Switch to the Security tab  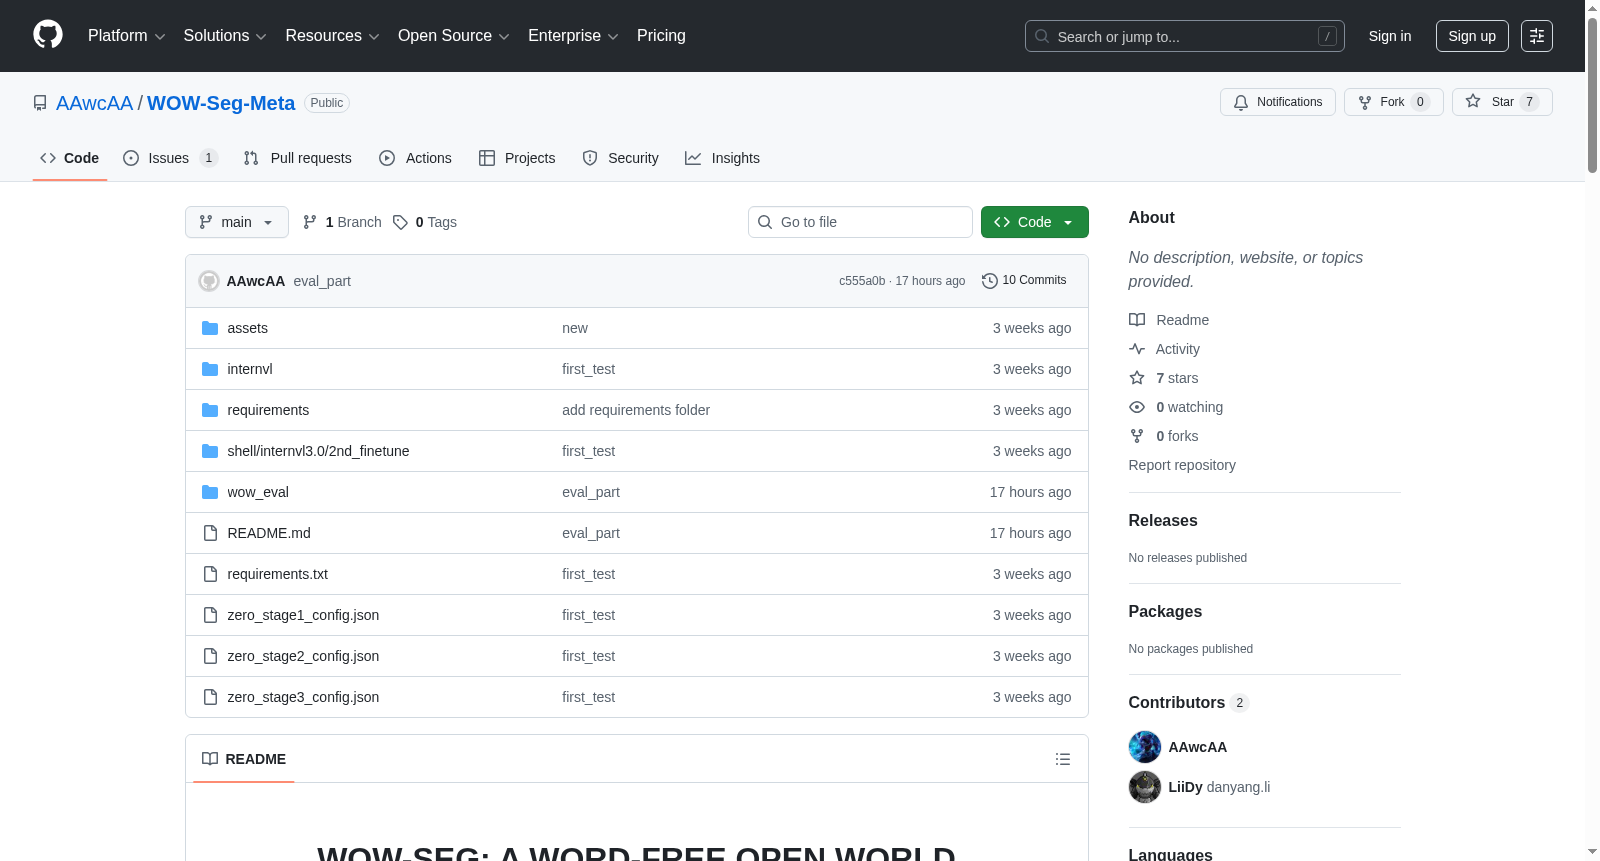point(621,158)
